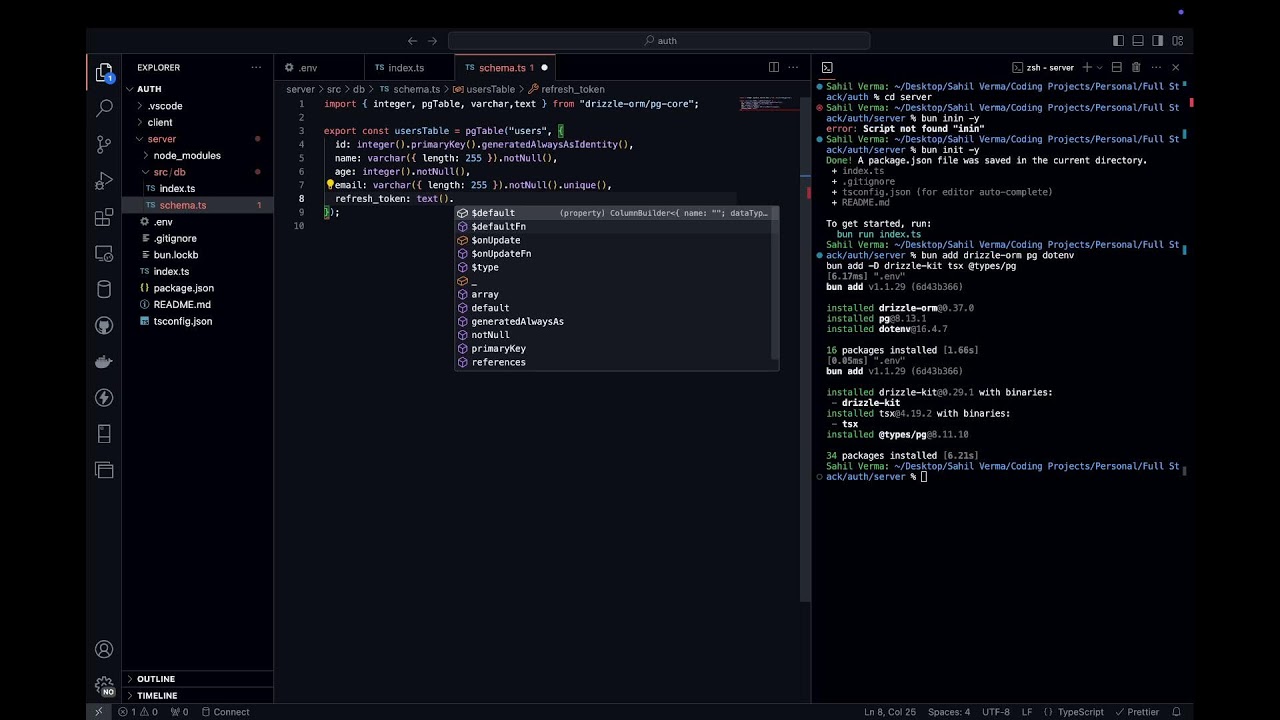
Task: Open notifications bell in status bar
Action: (1177, 712)
